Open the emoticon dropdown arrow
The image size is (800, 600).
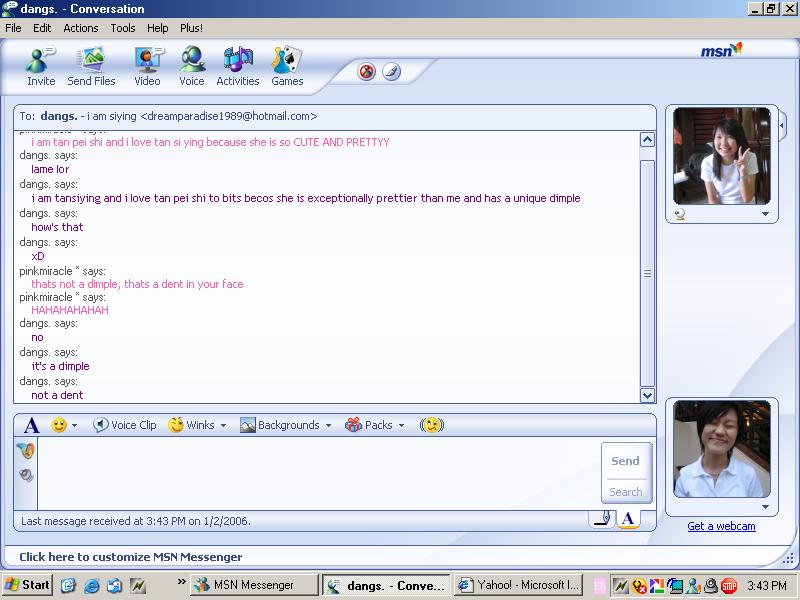coord(74,425)
